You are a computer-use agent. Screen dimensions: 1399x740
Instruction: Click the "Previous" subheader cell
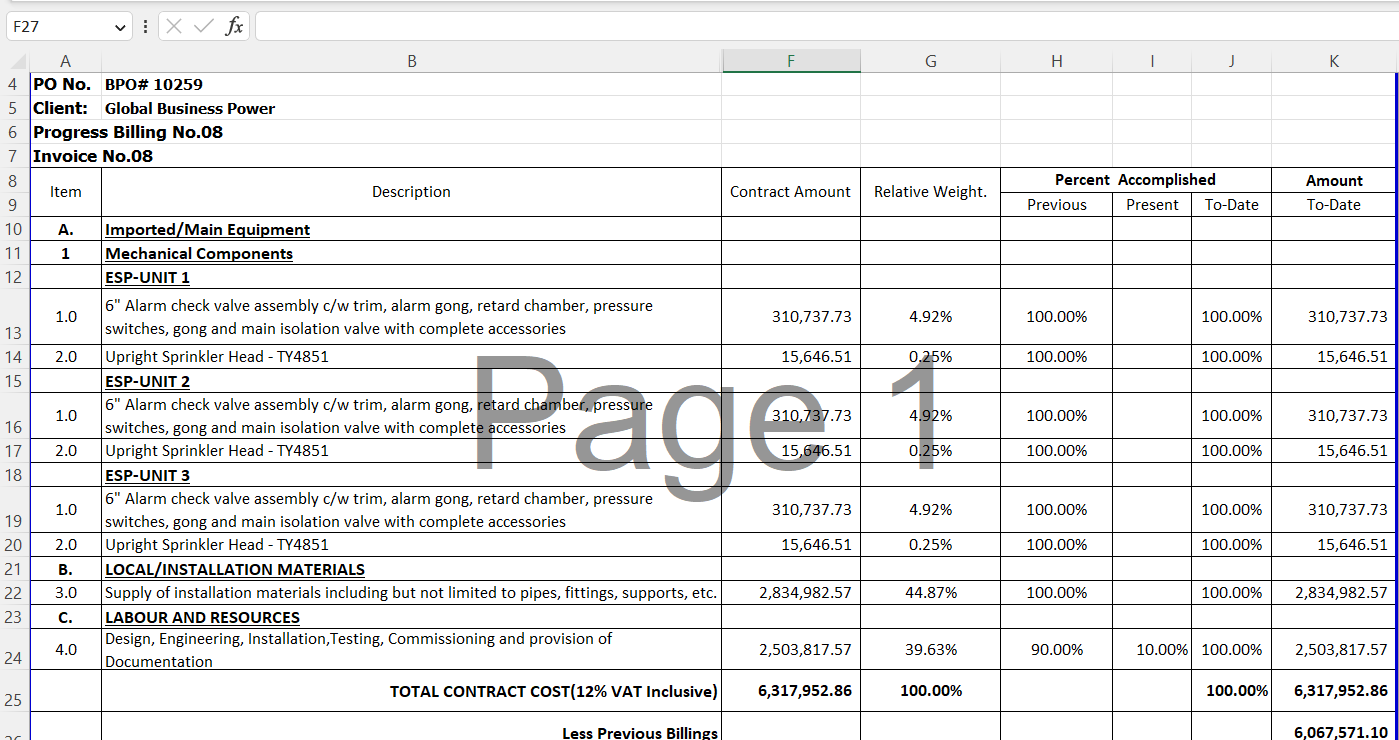tap(1056, 204)
